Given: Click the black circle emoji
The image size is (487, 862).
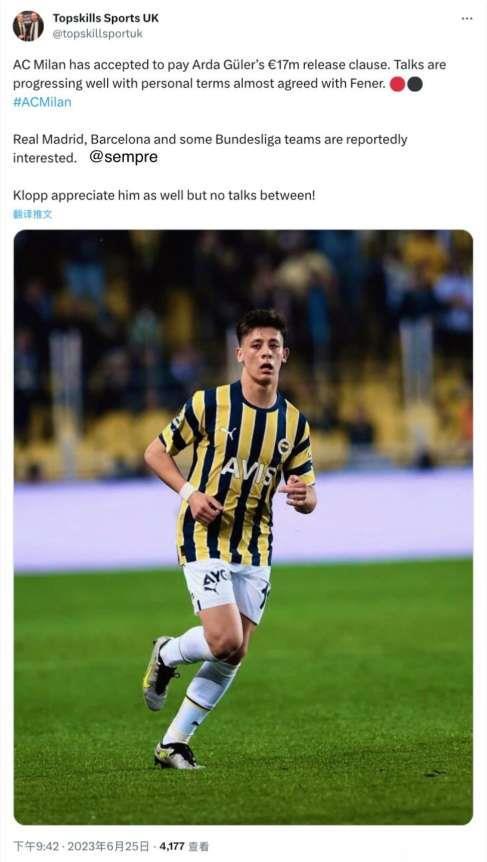Looking at the screenshot, I should click(x=415, y=84).
